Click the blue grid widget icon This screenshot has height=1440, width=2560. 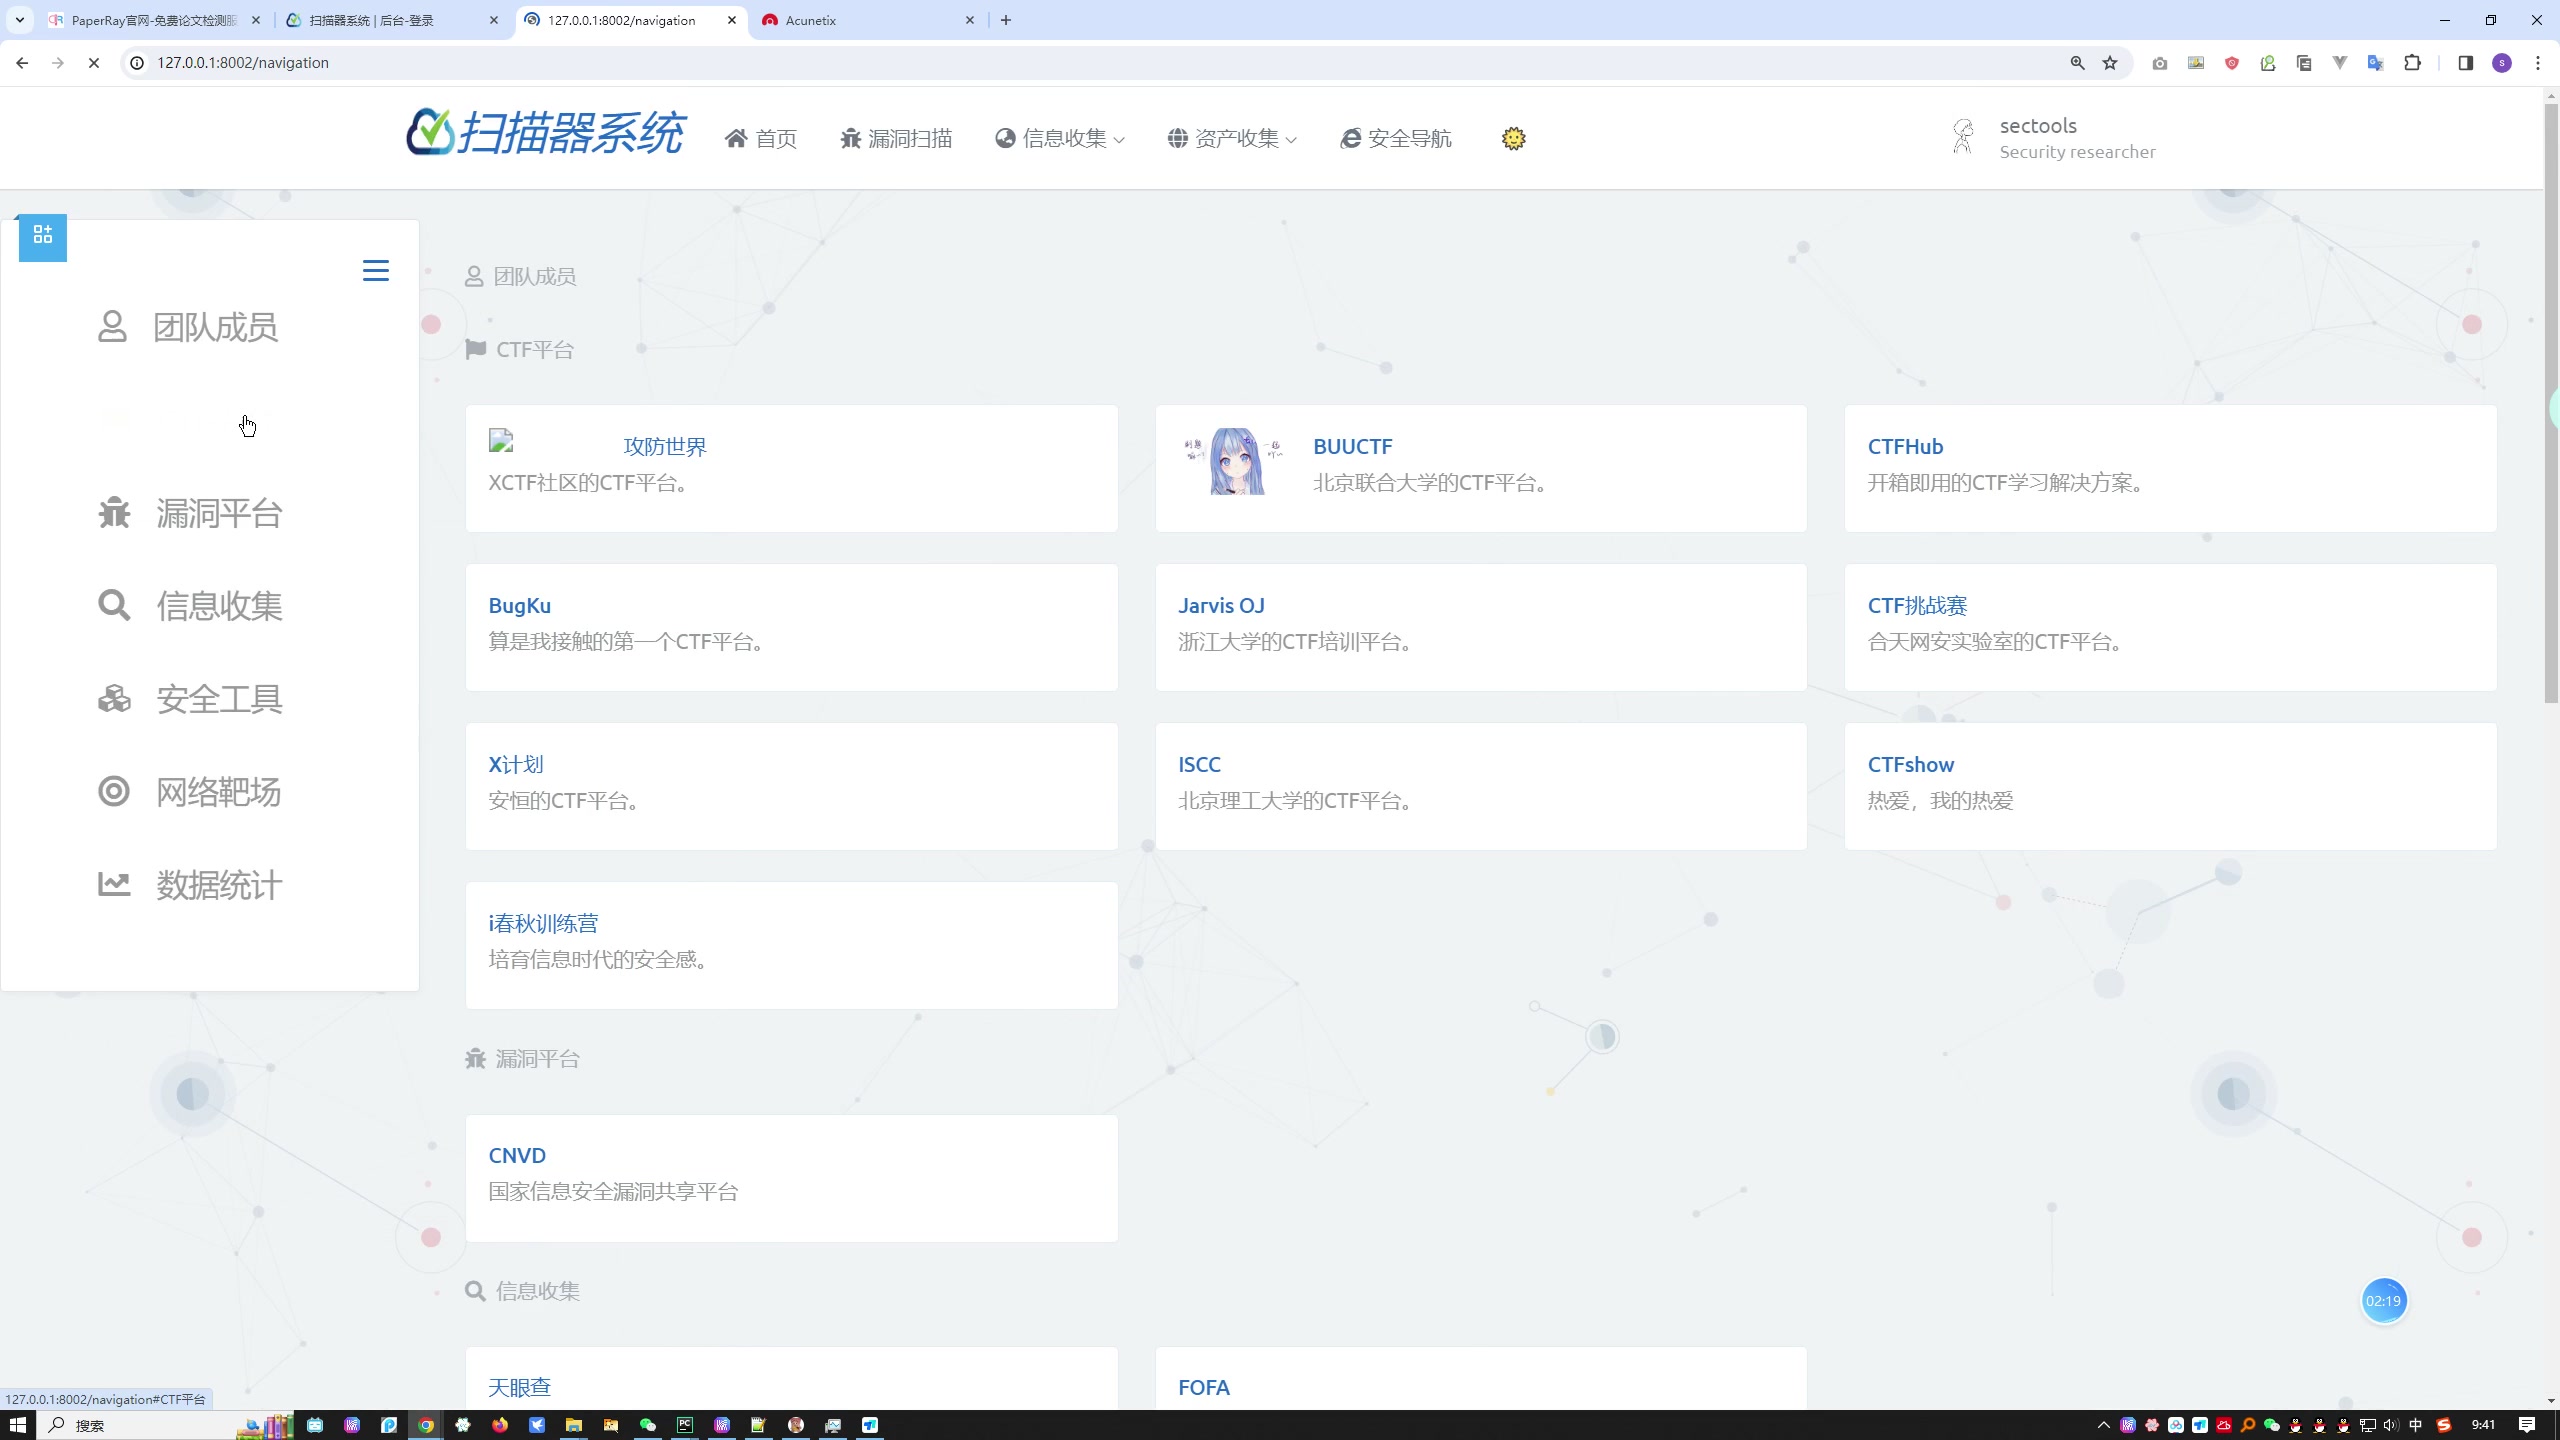43,237
